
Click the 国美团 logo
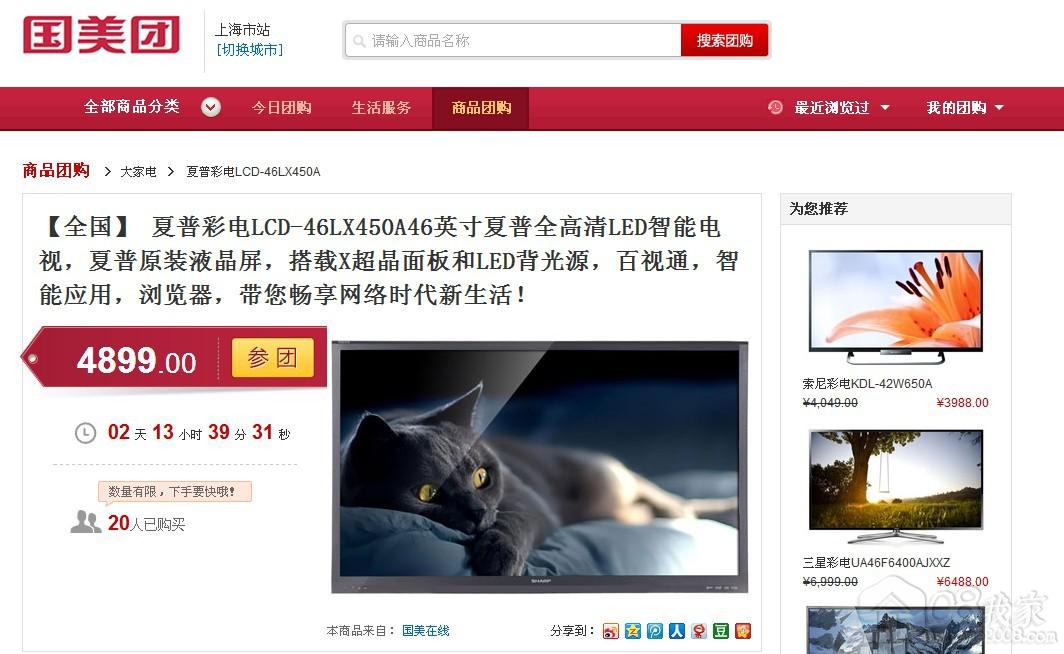[x=102, y=35]
